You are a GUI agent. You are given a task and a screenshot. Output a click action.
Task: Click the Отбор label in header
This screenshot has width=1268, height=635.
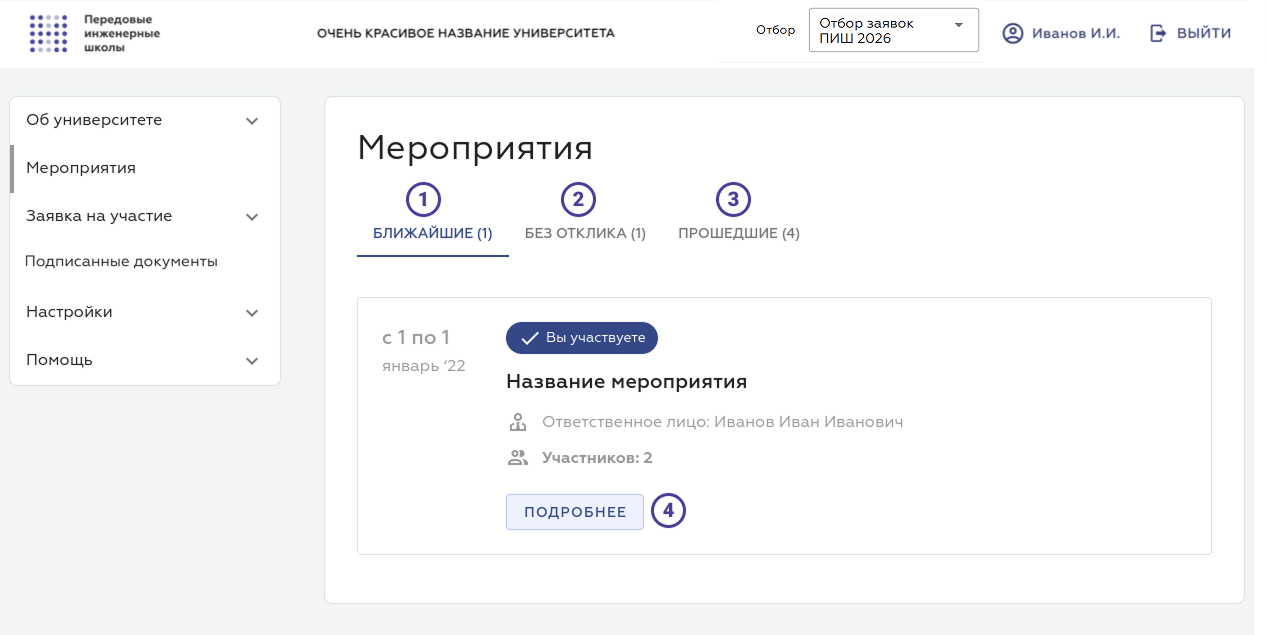click(x=776, y=30)
